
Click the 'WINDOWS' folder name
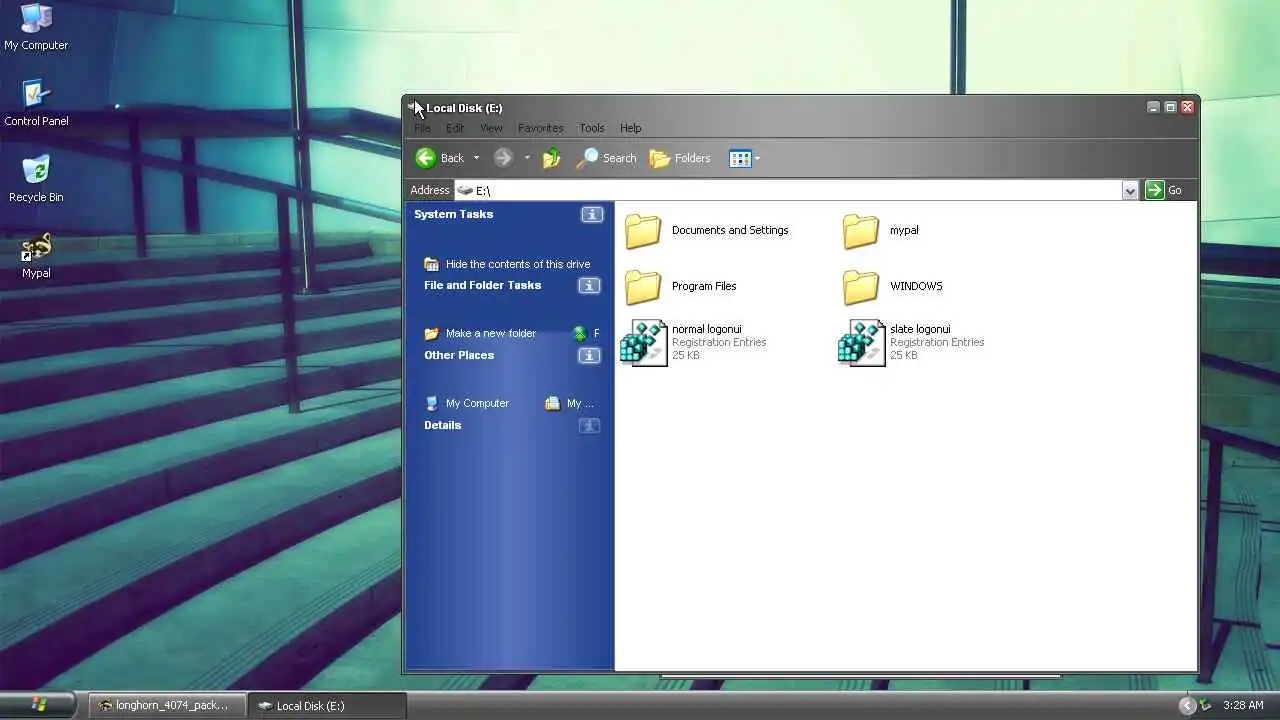click(x=916, y=286)
